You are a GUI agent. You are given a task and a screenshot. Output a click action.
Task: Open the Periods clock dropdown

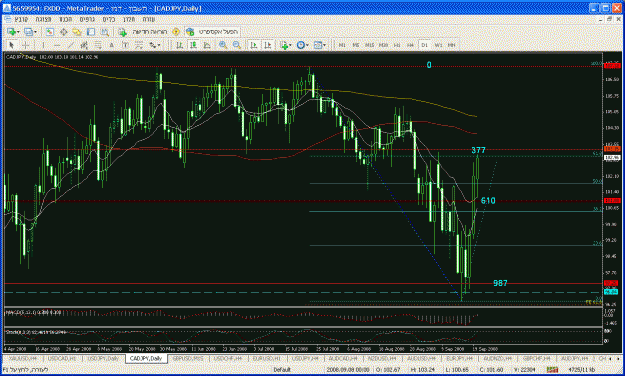[303, 45]
